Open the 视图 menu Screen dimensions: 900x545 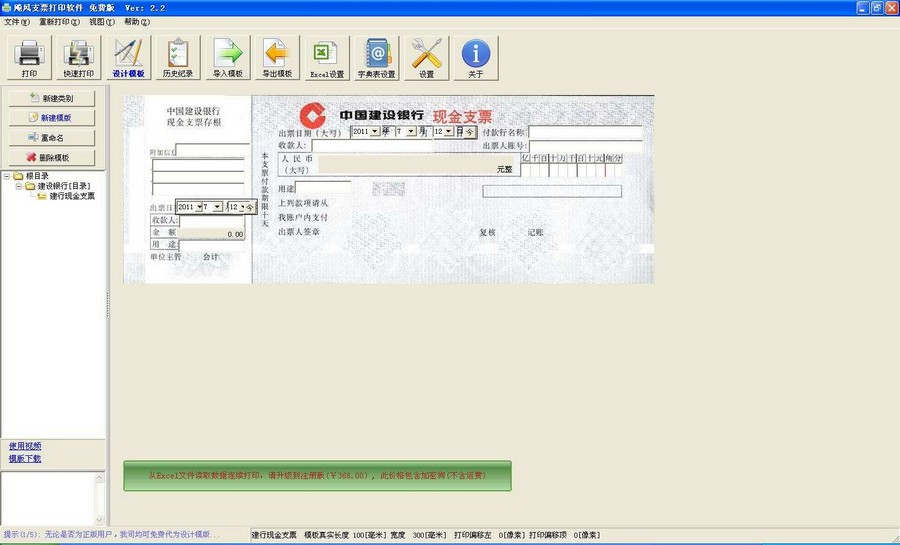pos(102,22)
